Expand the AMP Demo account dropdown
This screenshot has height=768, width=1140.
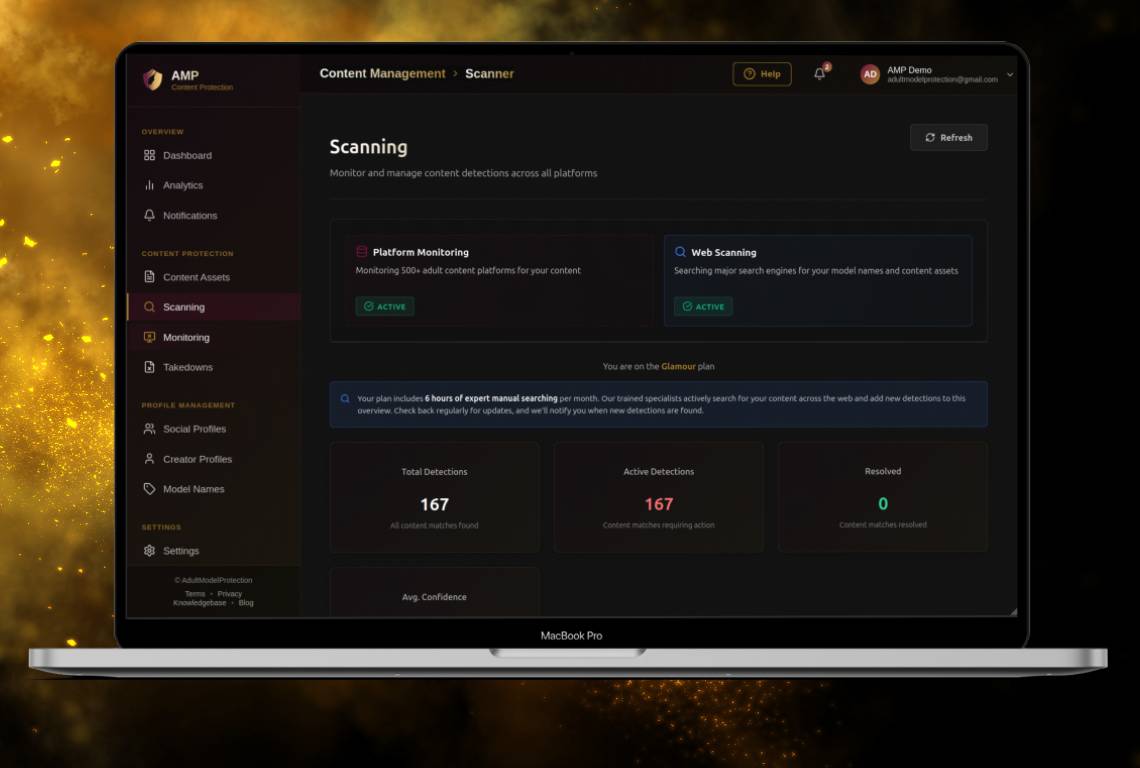[1010, 74]
